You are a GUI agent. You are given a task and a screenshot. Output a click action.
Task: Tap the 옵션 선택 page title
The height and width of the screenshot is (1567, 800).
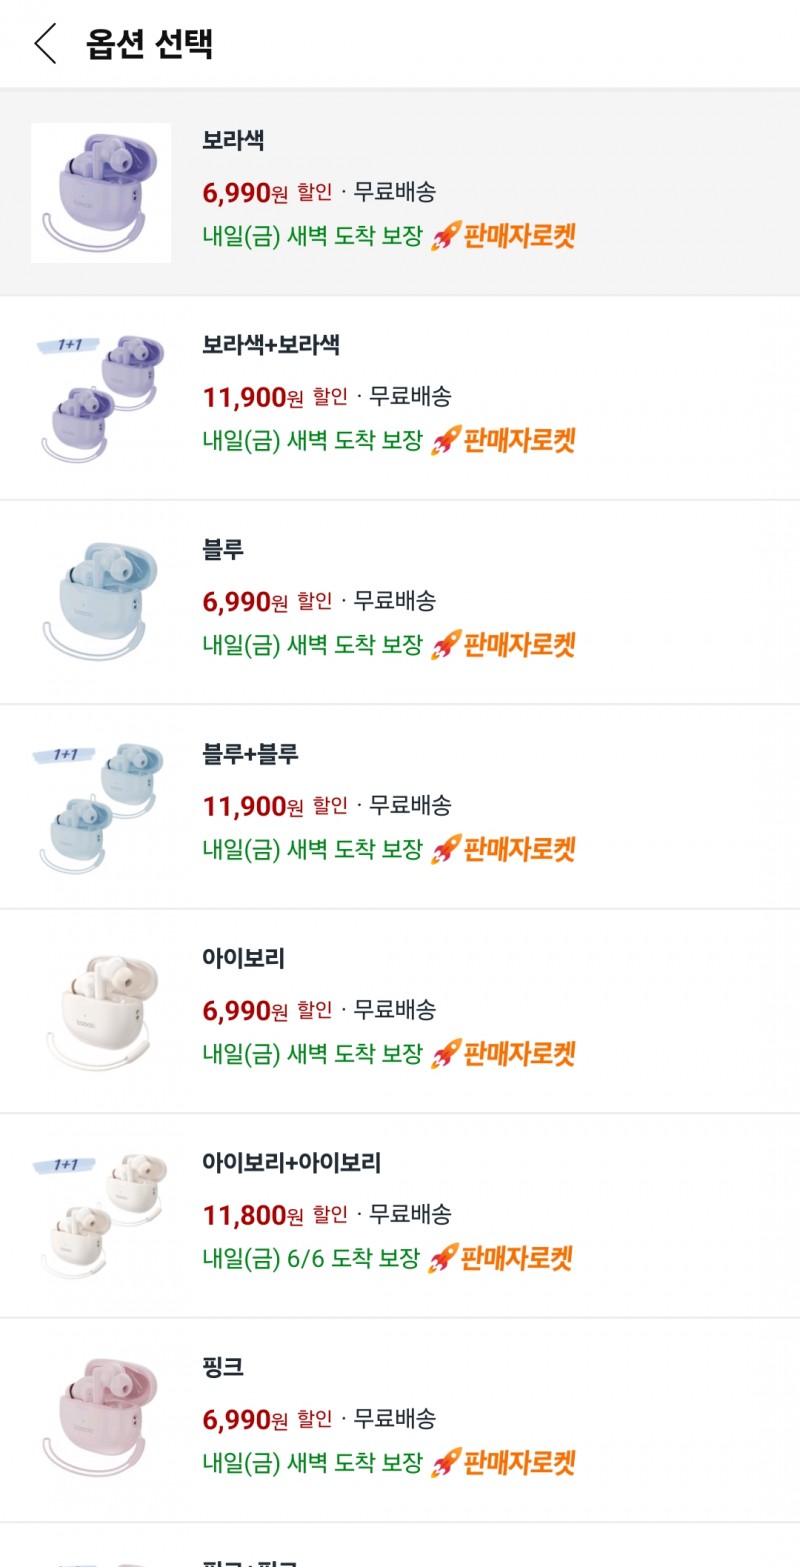[x=149, y=44]
